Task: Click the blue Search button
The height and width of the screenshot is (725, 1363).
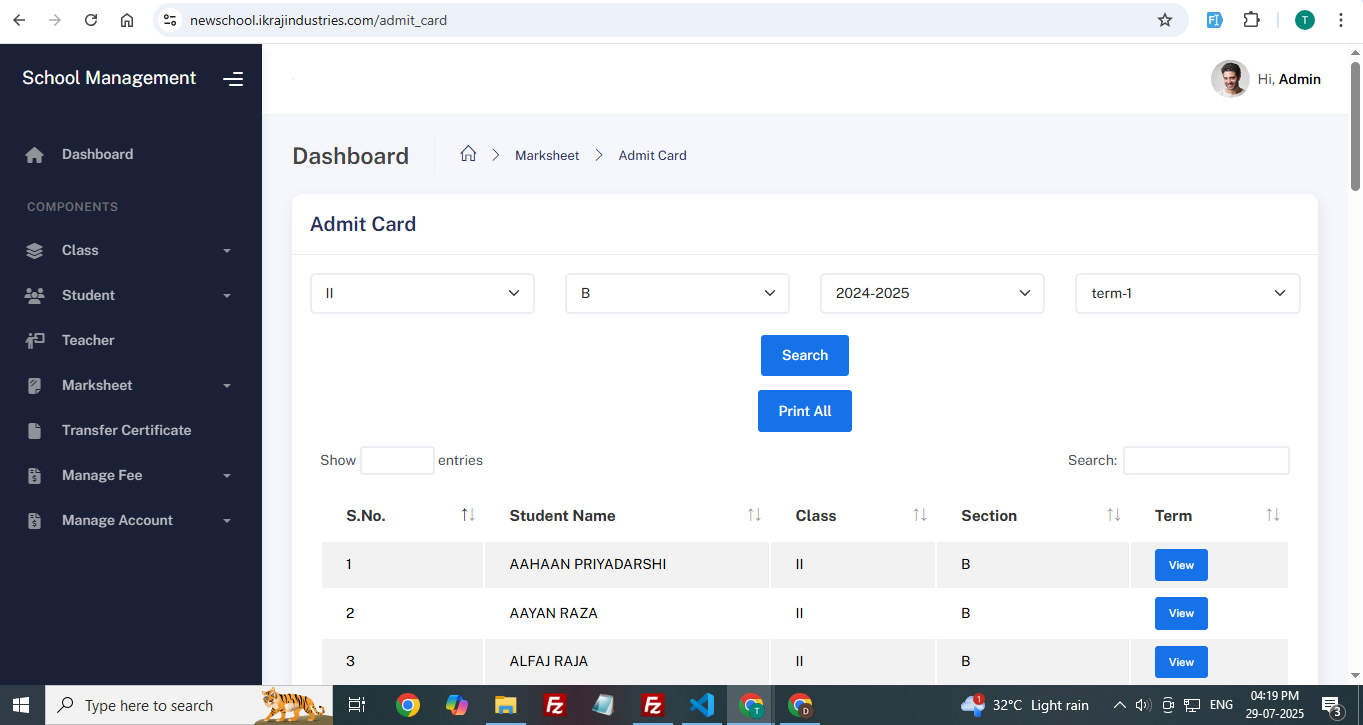Action: (804, 356)
